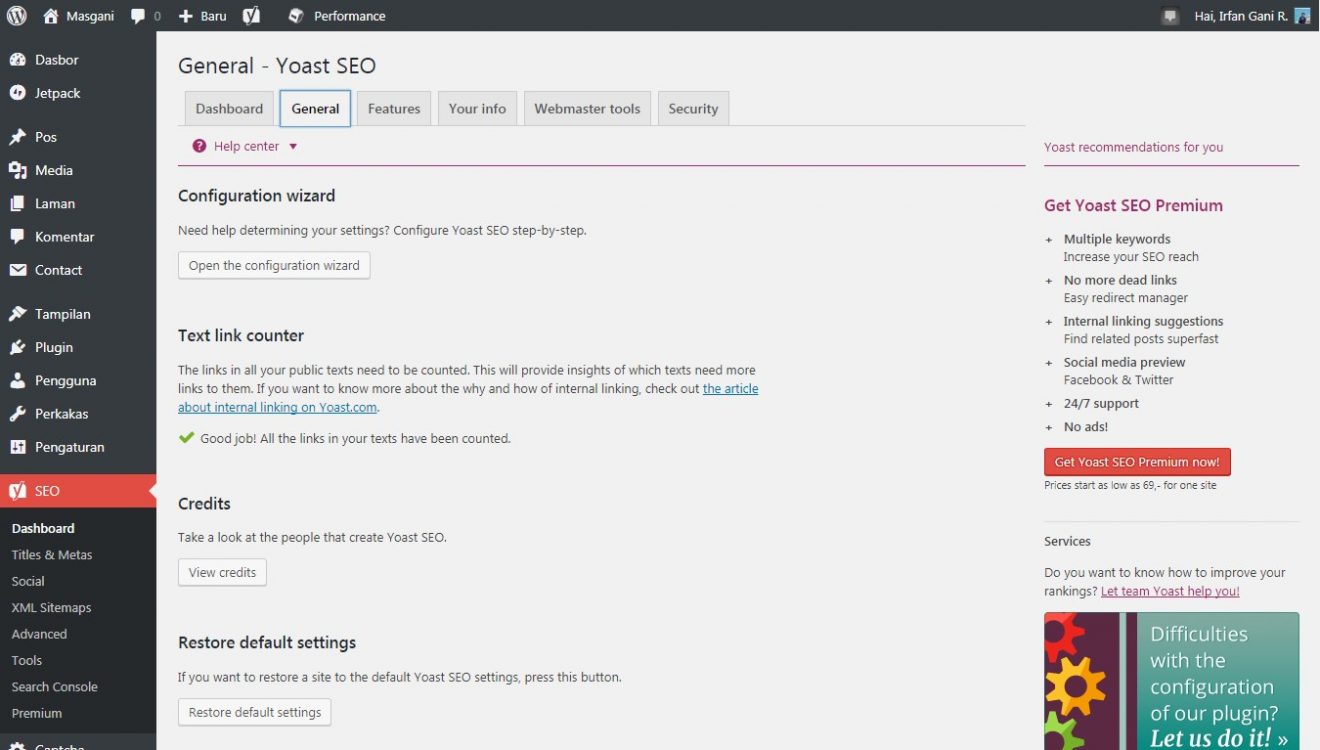
Task: Click the View credits button
Action: tap(222, 572)
